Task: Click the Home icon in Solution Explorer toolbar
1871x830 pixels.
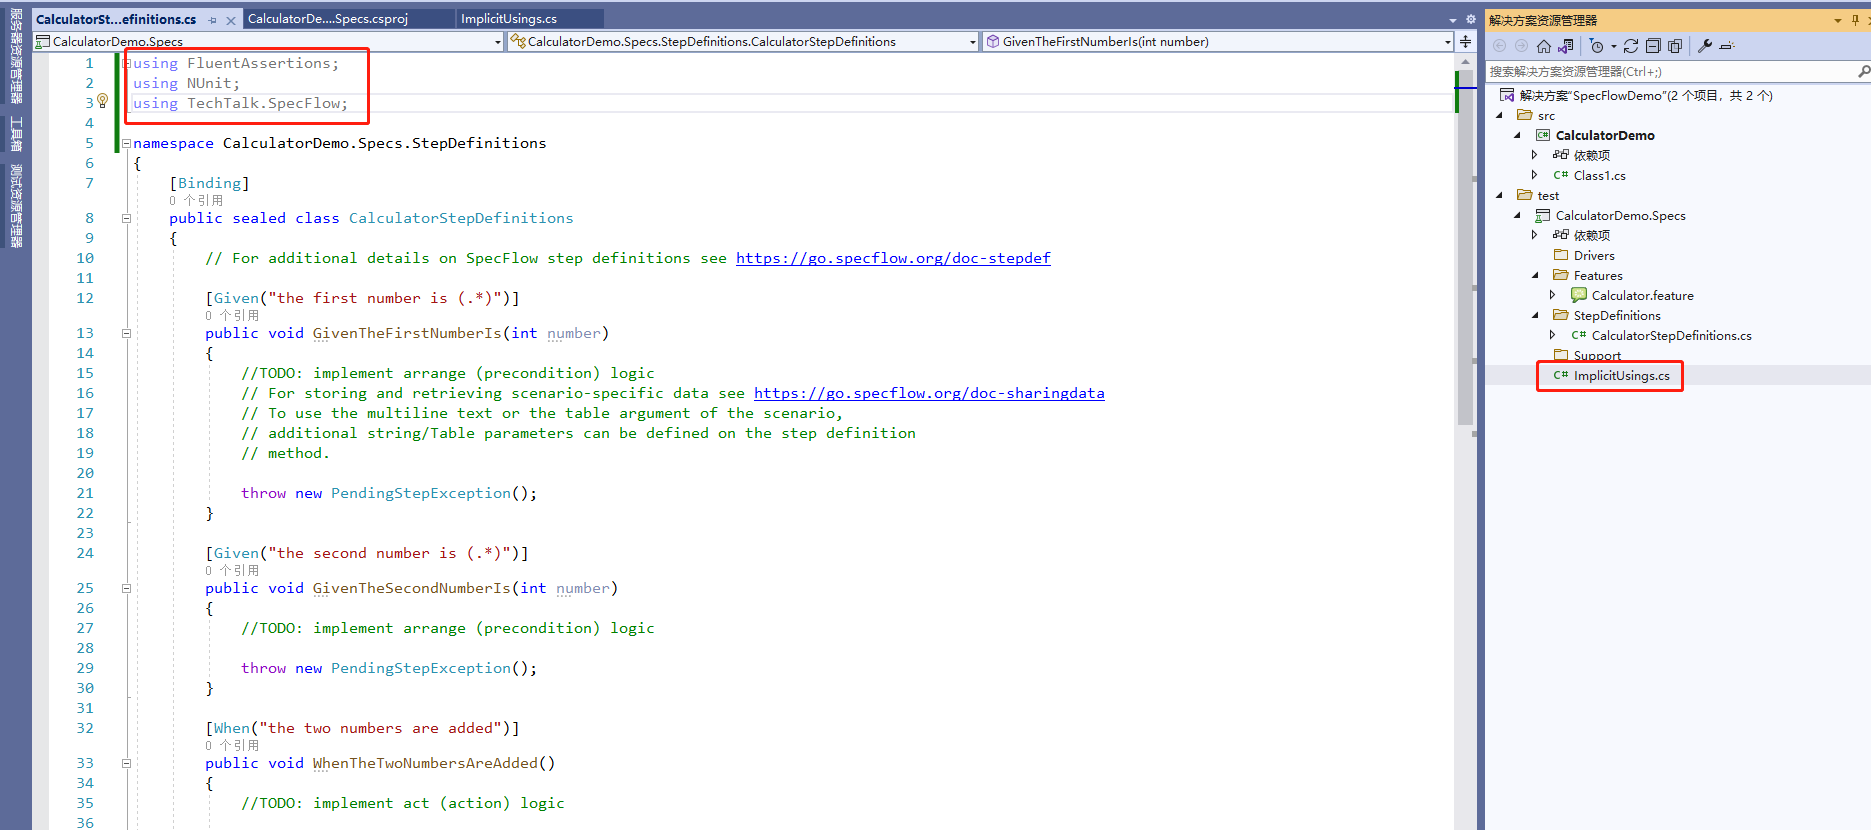Action: click(x=1544, y=46)
